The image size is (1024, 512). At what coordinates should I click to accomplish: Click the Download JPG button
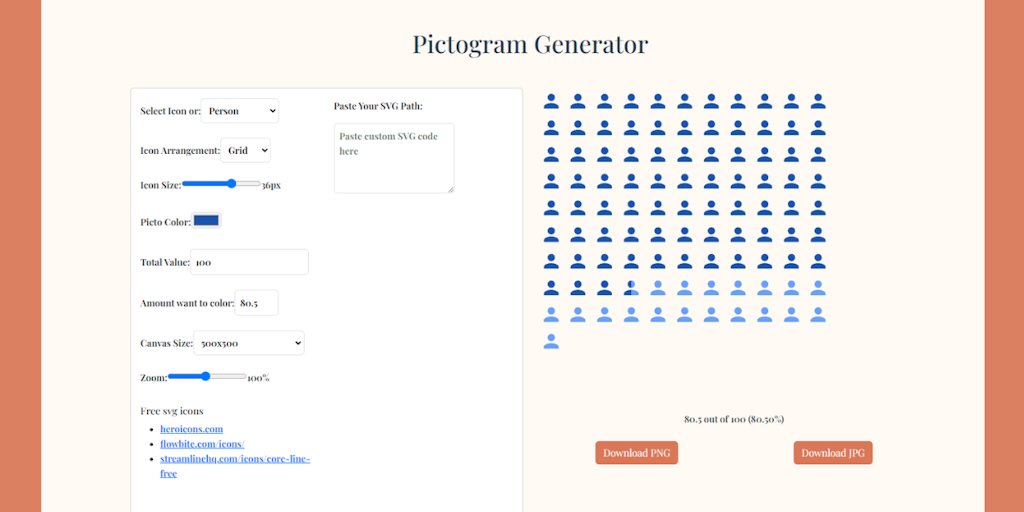(x=833, y=453)
